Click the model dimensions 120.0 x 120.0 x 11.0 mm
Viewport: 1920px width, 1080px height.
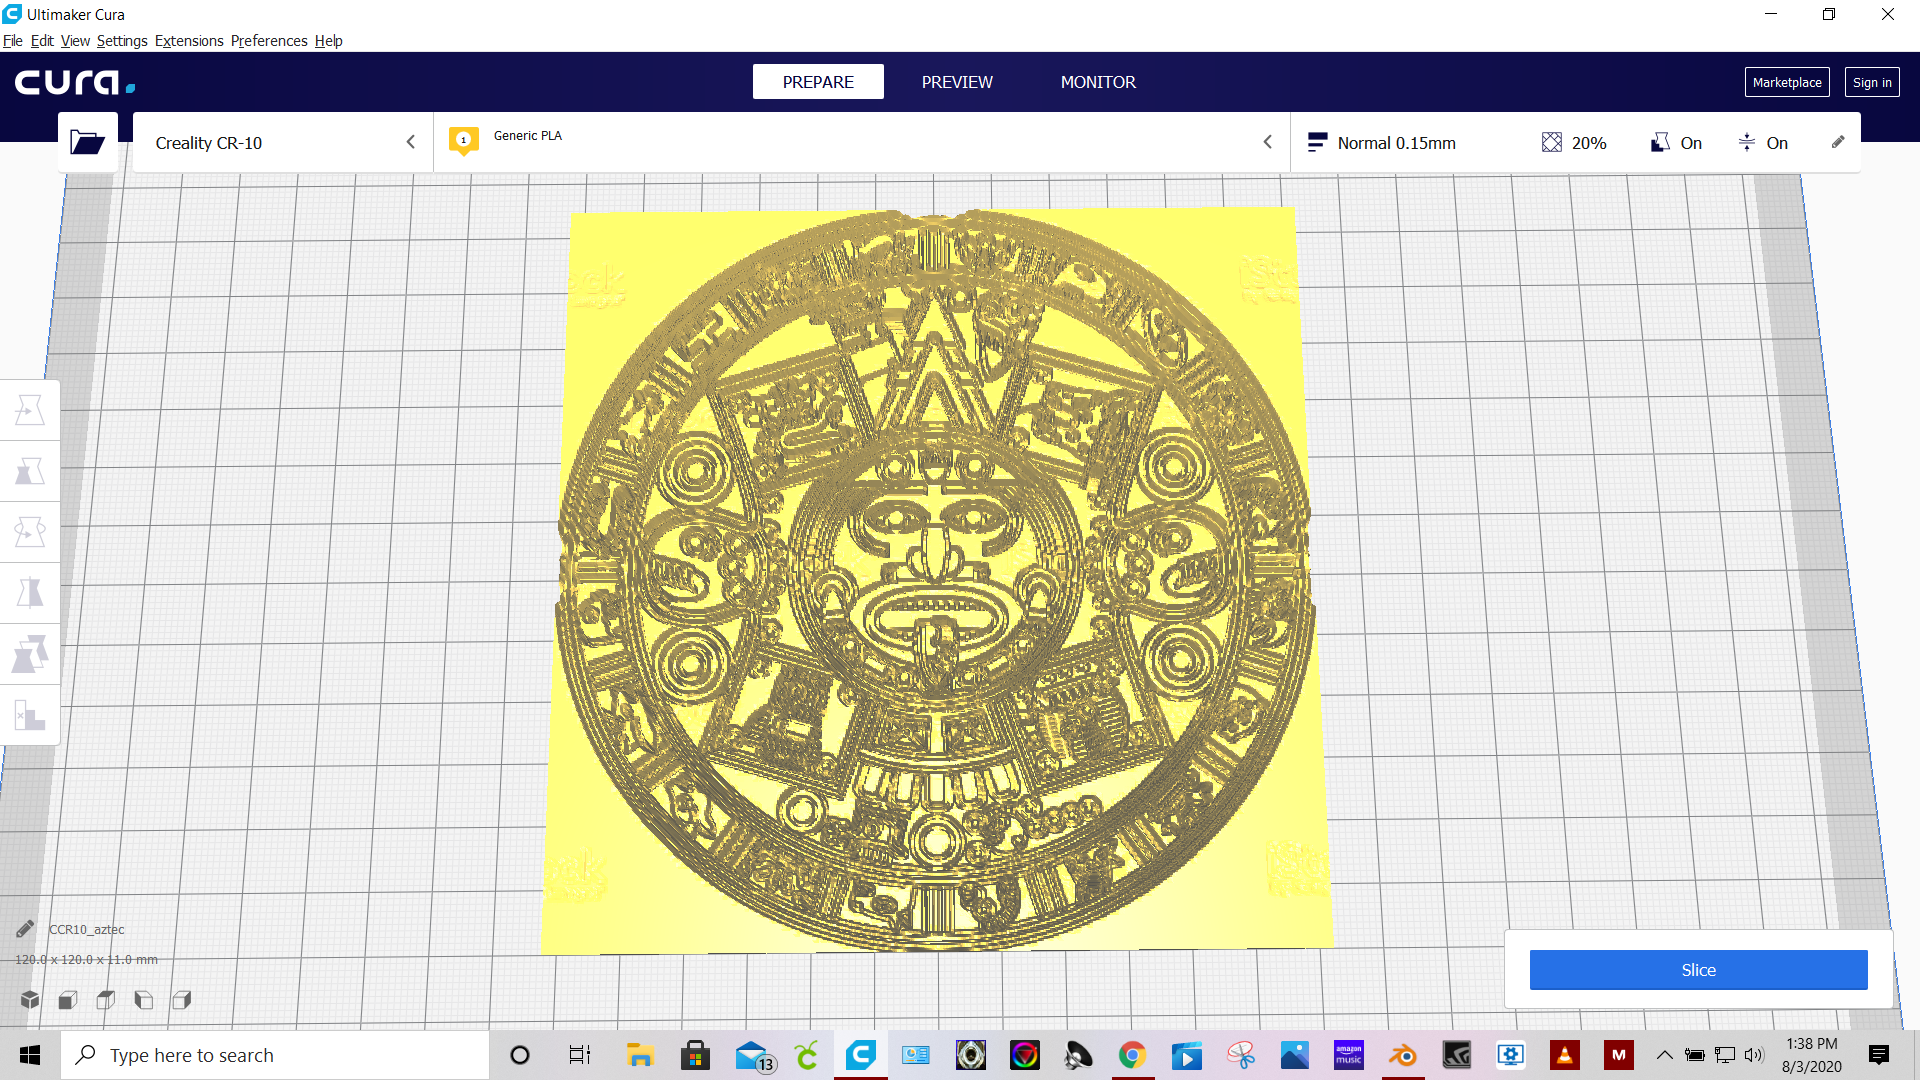tap(87, 960)
